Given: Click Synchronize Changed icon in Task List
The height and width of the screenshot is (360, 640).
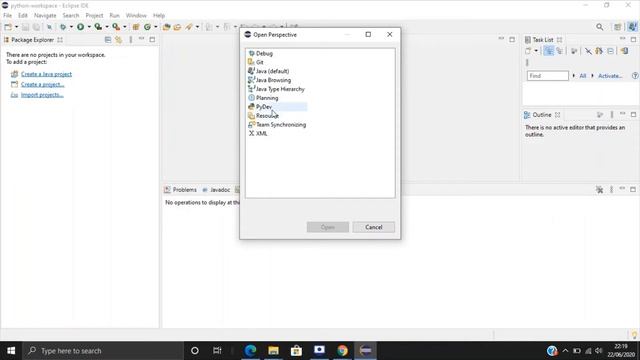Looking at the screenshot, I should (x=599, y=51).
